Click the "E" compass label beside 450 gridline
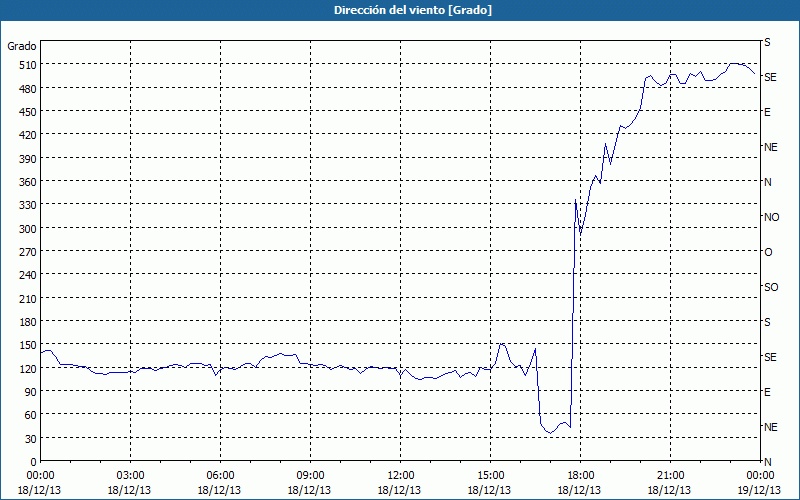 pos(767,112)
